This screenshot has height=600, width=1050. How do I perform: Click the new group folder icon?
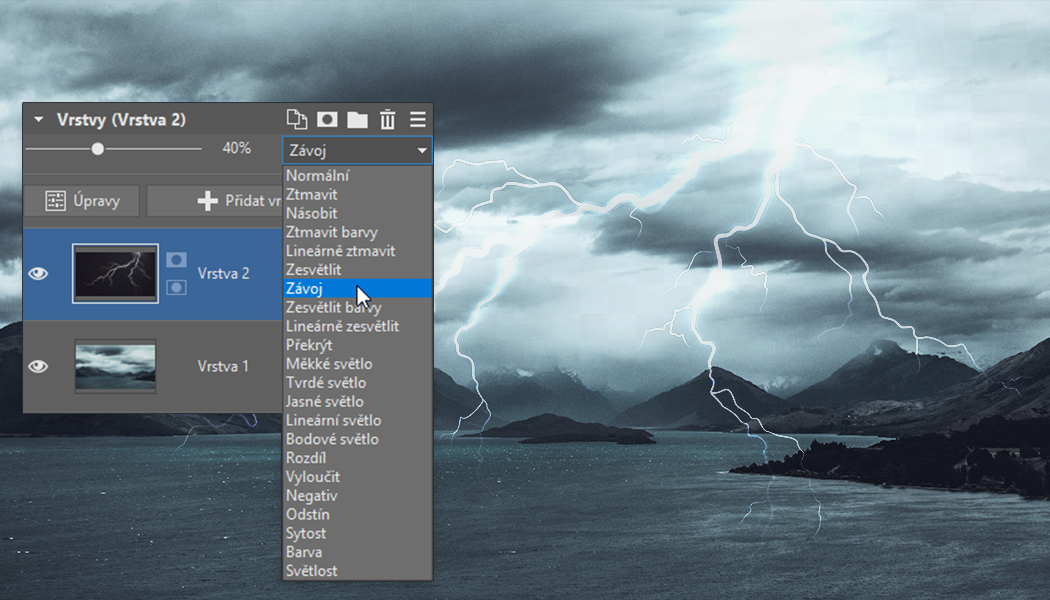point(358,120)
